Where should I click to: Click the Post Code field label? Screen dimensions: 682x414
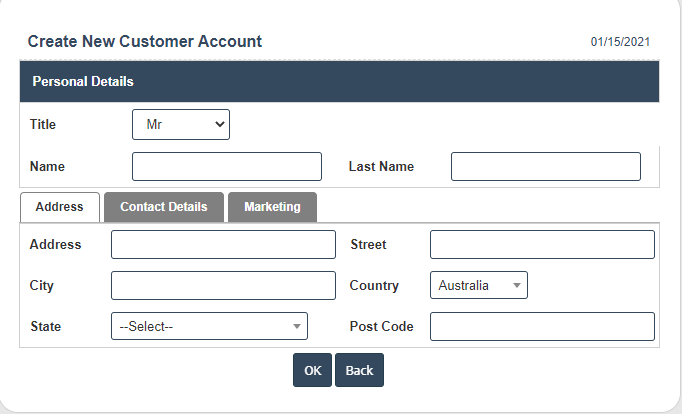coord(381,327)
